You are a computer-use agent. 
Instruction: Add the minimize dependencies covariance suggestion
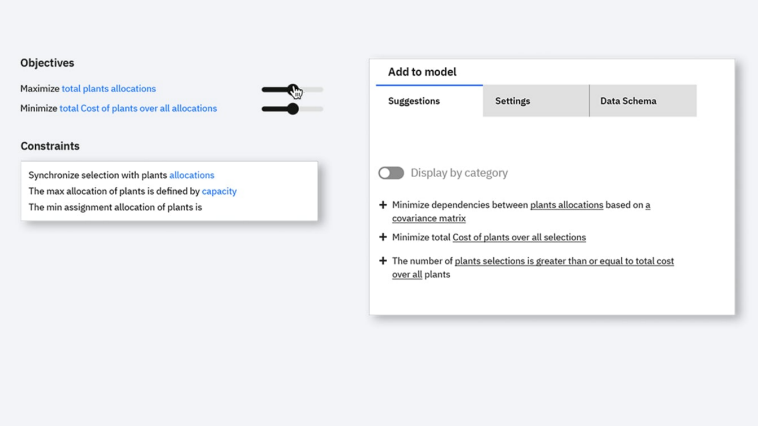click(x=383, y=205)
